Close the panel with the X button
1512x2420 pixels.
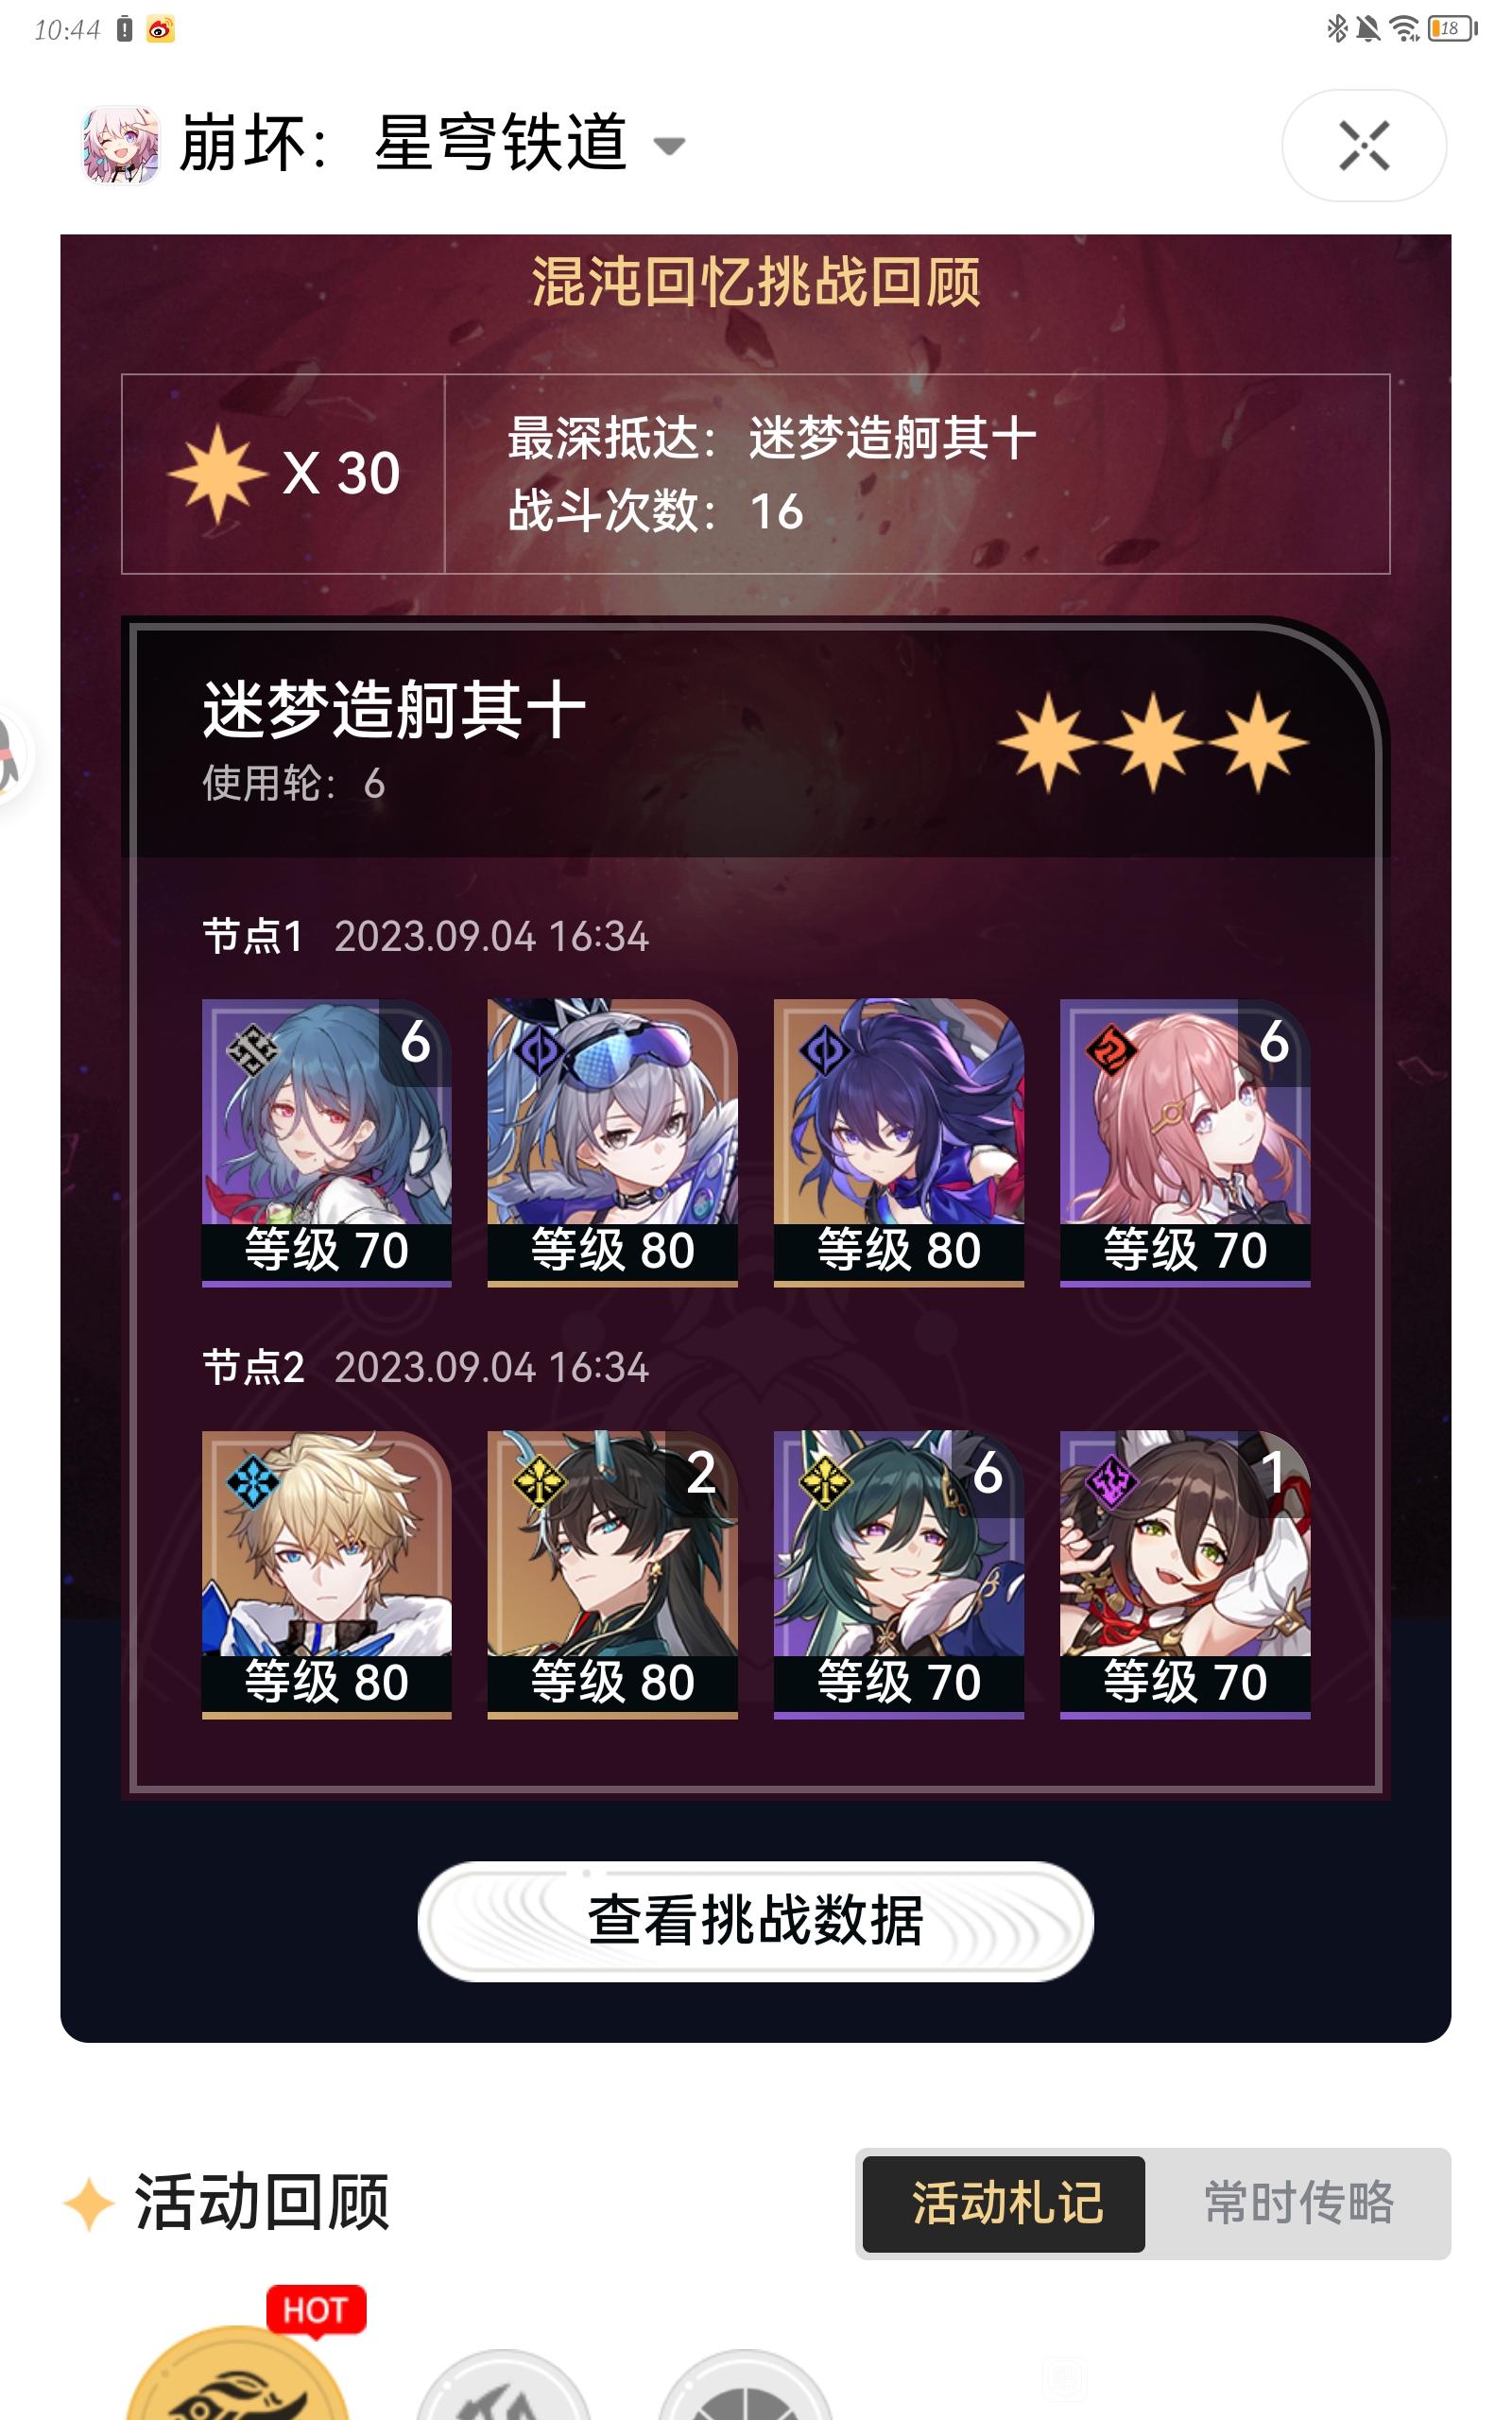(1364, 146)
